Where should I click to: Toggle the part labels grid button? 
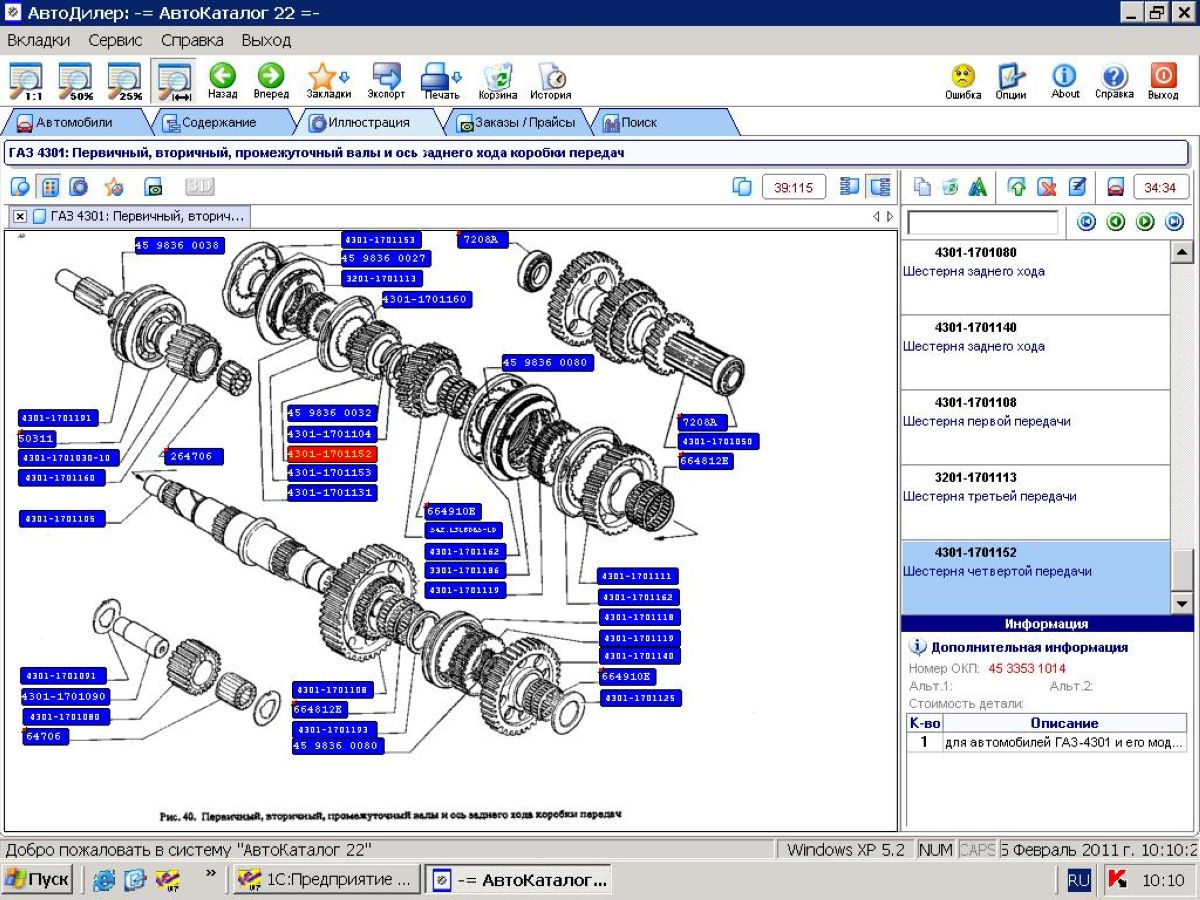click(x=50, y=186)
